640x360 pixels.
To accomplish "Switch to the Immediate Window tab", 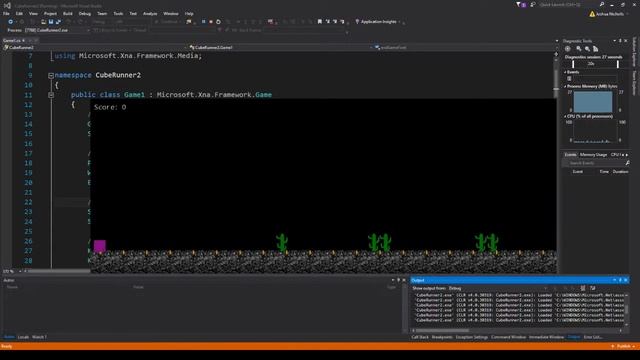I will pyautogui.click(x=546, y=337).
